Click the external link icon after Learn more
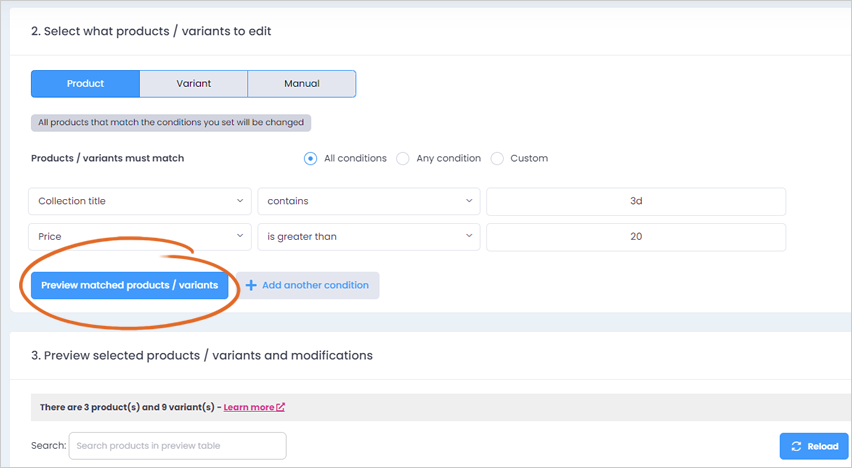 point(280,407)
